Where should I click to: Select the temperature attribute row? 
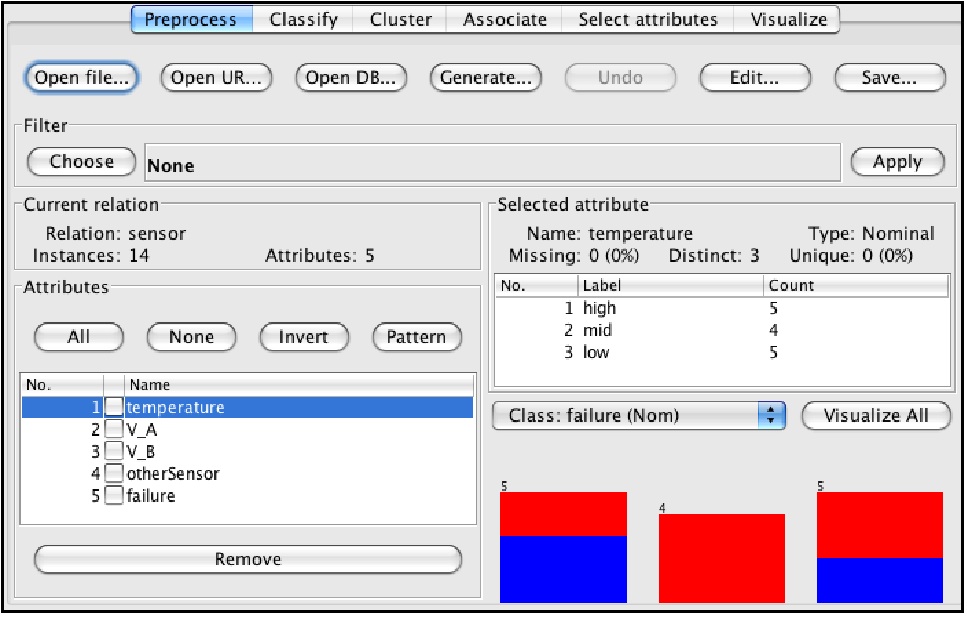(247, 407)
